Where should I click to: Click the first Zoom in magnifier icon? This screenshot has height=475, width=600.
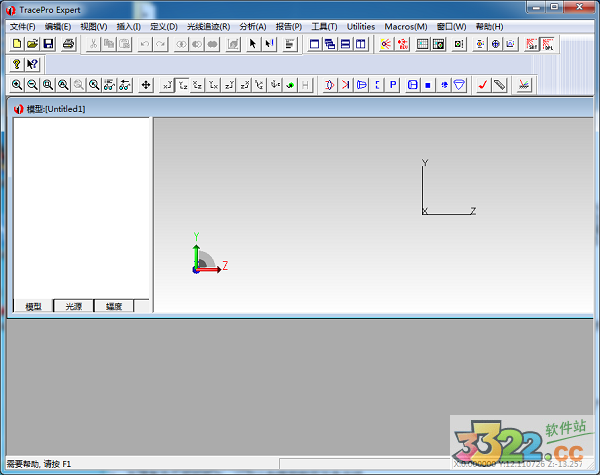[17, 85]
